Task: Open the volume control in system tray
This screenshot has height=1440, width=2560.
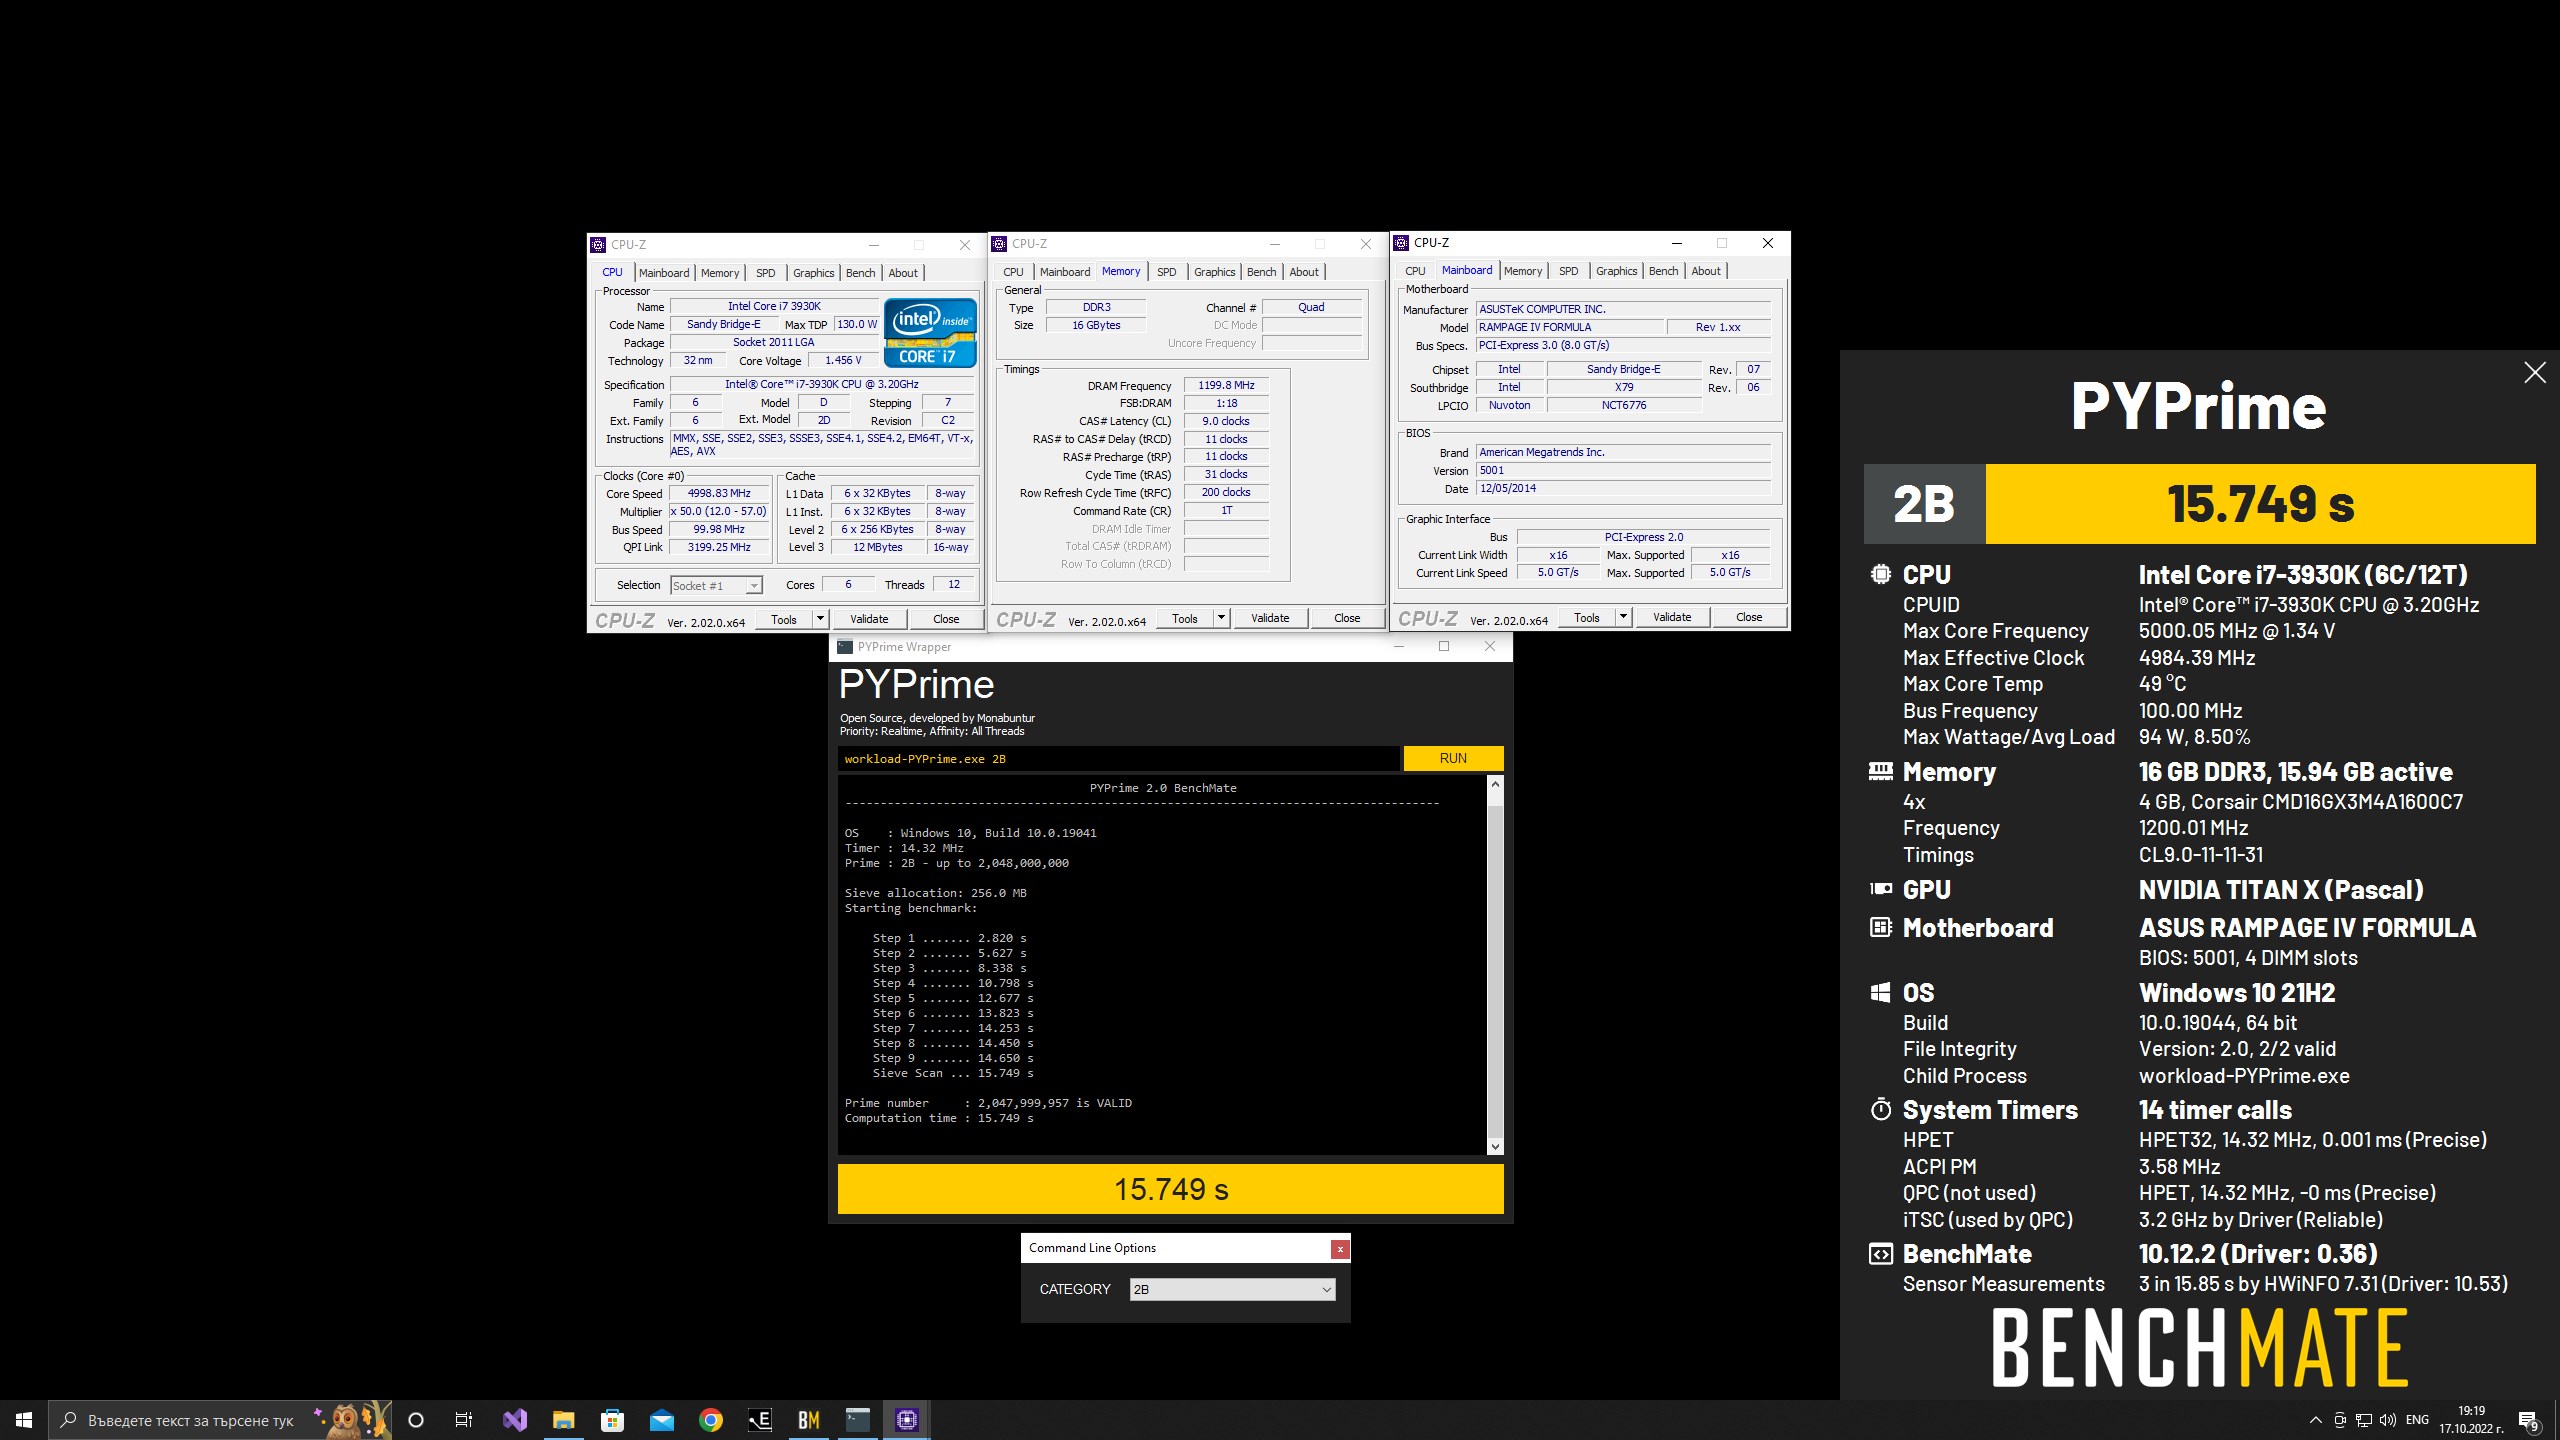Action: coord(2388,1420)
